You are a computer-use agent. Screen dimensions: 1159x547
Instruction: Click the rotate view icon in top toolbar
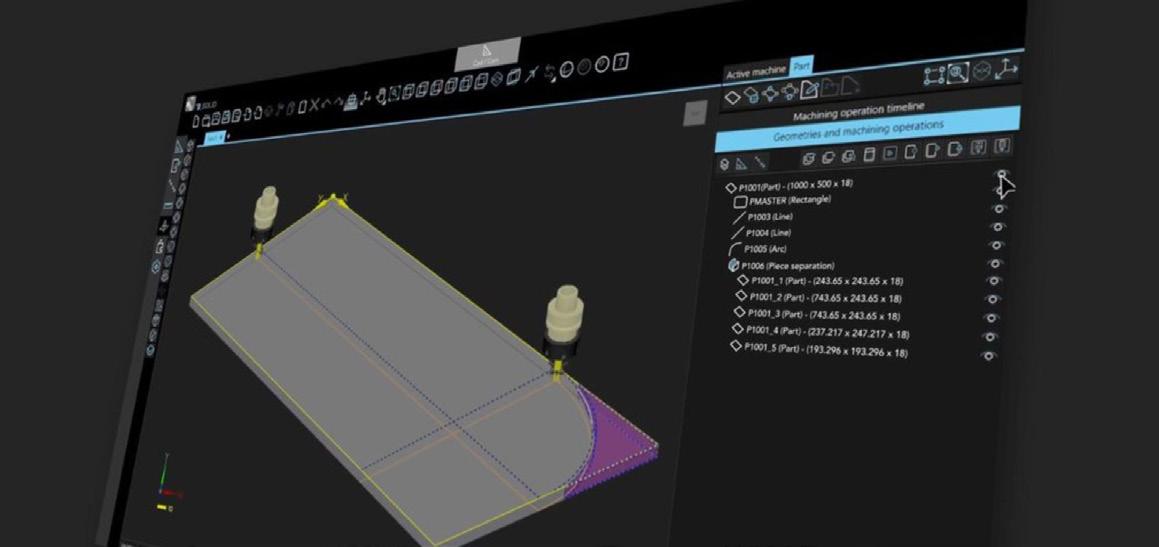[550, 72]
